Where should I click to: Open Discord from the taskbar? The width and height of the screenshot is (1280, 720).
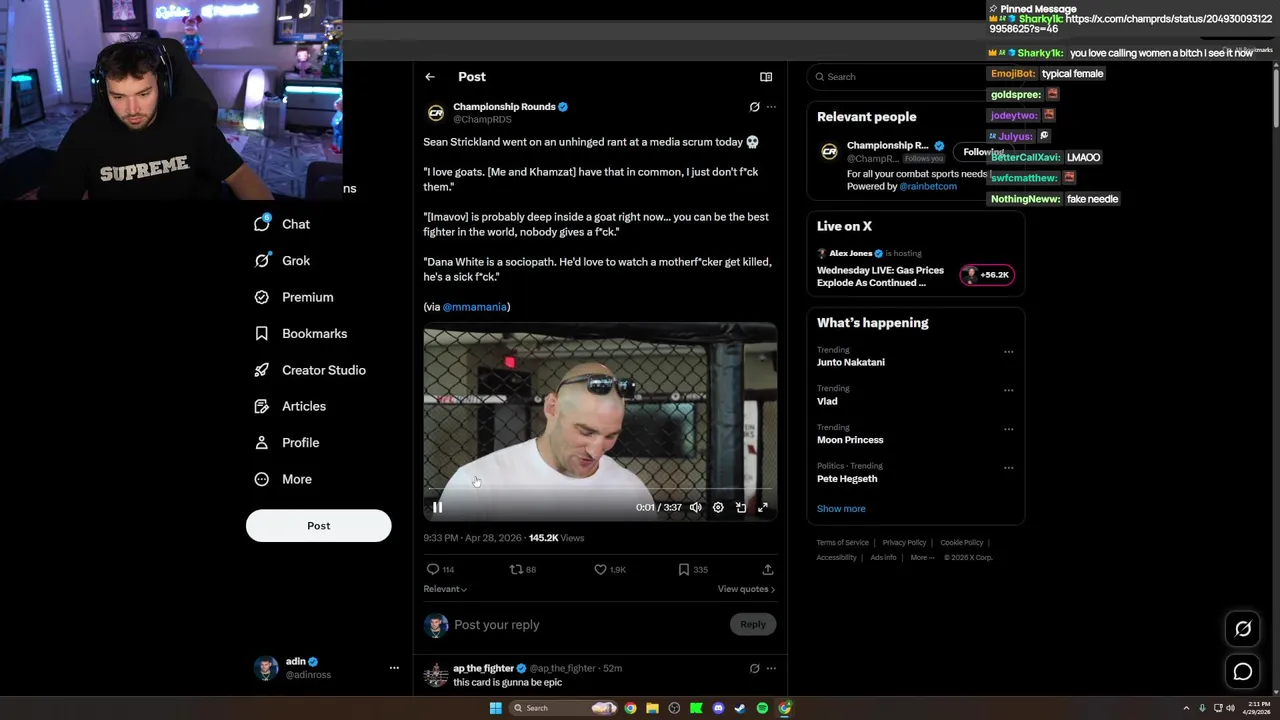coord(718,708)
